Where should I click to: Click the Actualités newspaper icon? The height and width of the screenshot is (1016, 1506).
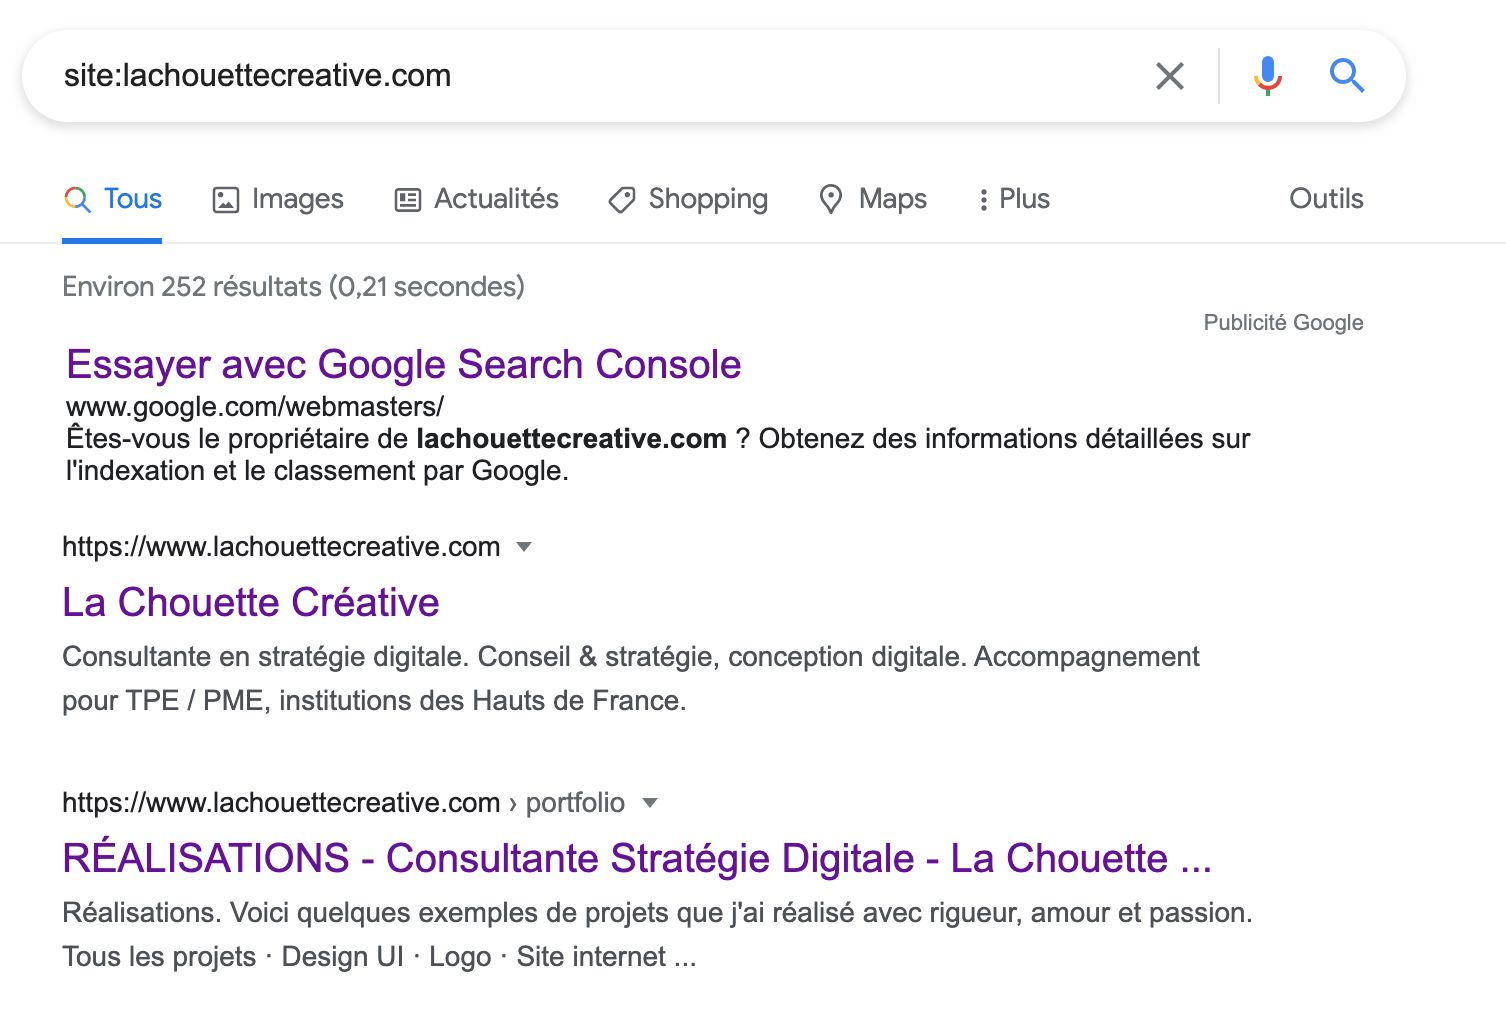(x=408, y=200)
